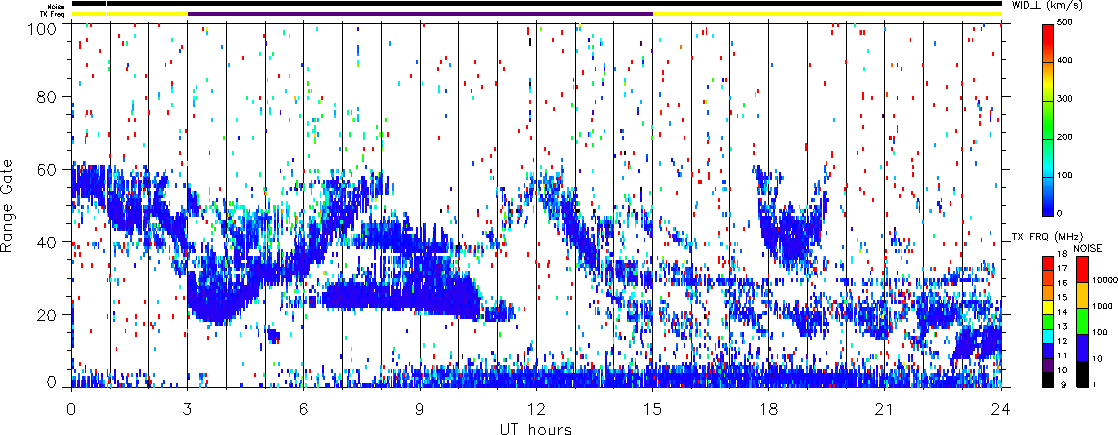Click the small 'Noise' label at top left
Viewport: 1118px width, 435px height.
58,6
